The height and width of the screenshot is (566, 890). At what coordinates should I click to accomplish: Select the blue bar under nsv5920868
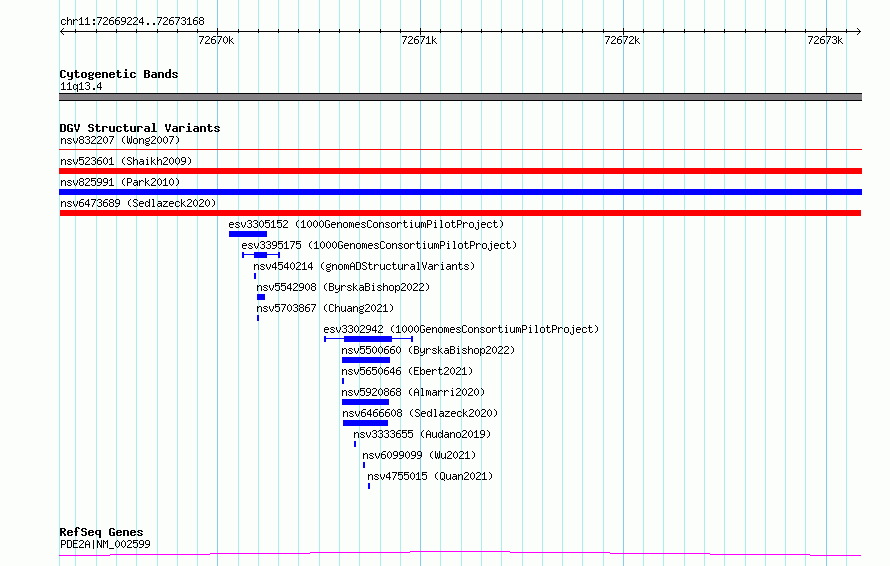click(365, 402)
